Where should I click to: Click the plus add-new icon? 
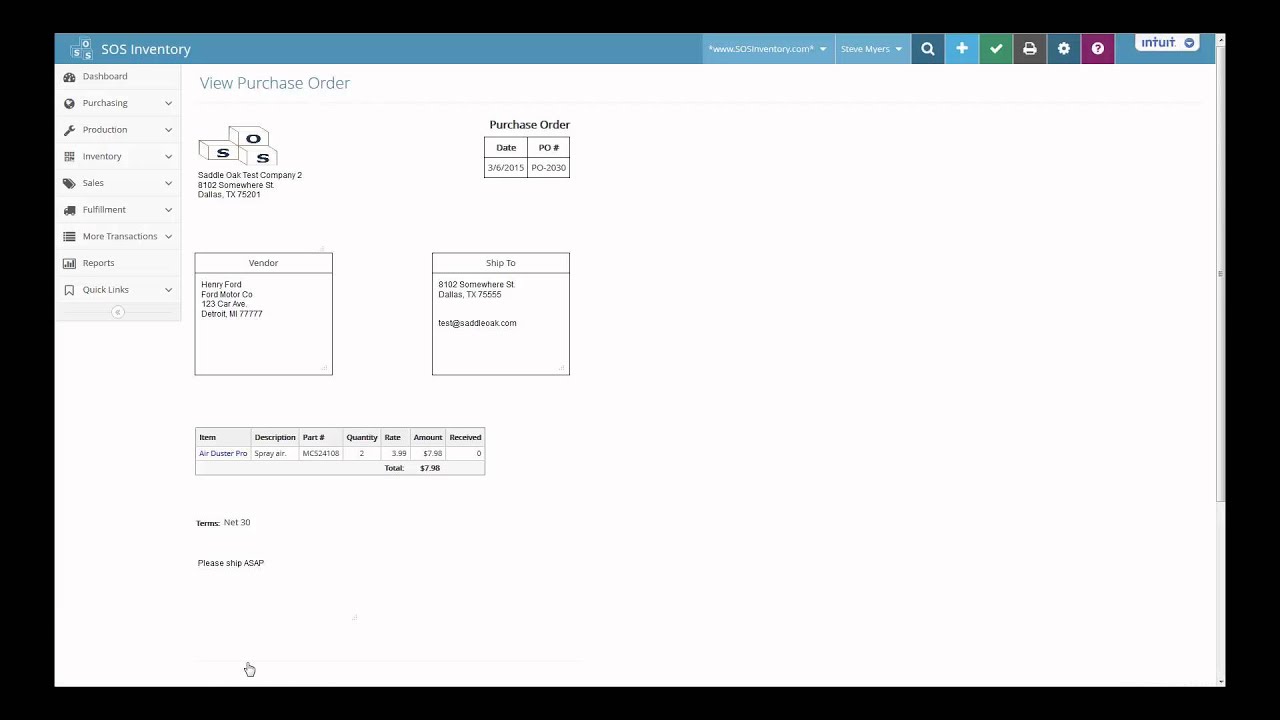tap(962, 49)
